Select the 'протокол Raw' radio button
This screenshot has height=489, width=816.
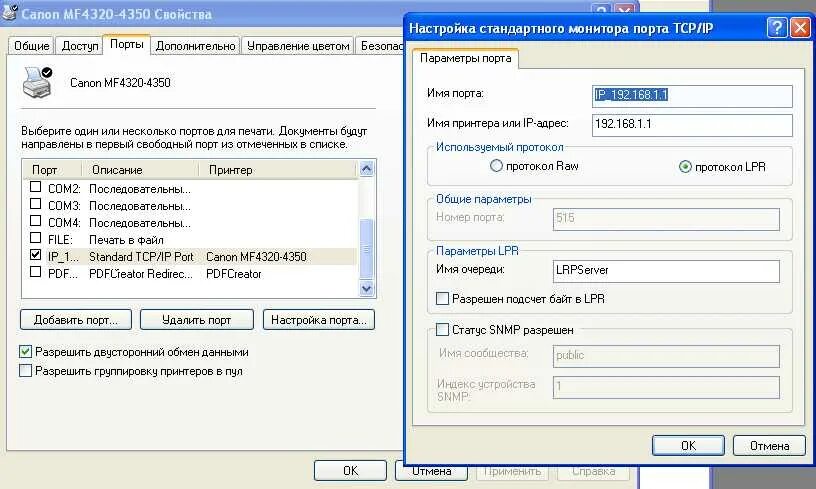click(x=496, y=166)
